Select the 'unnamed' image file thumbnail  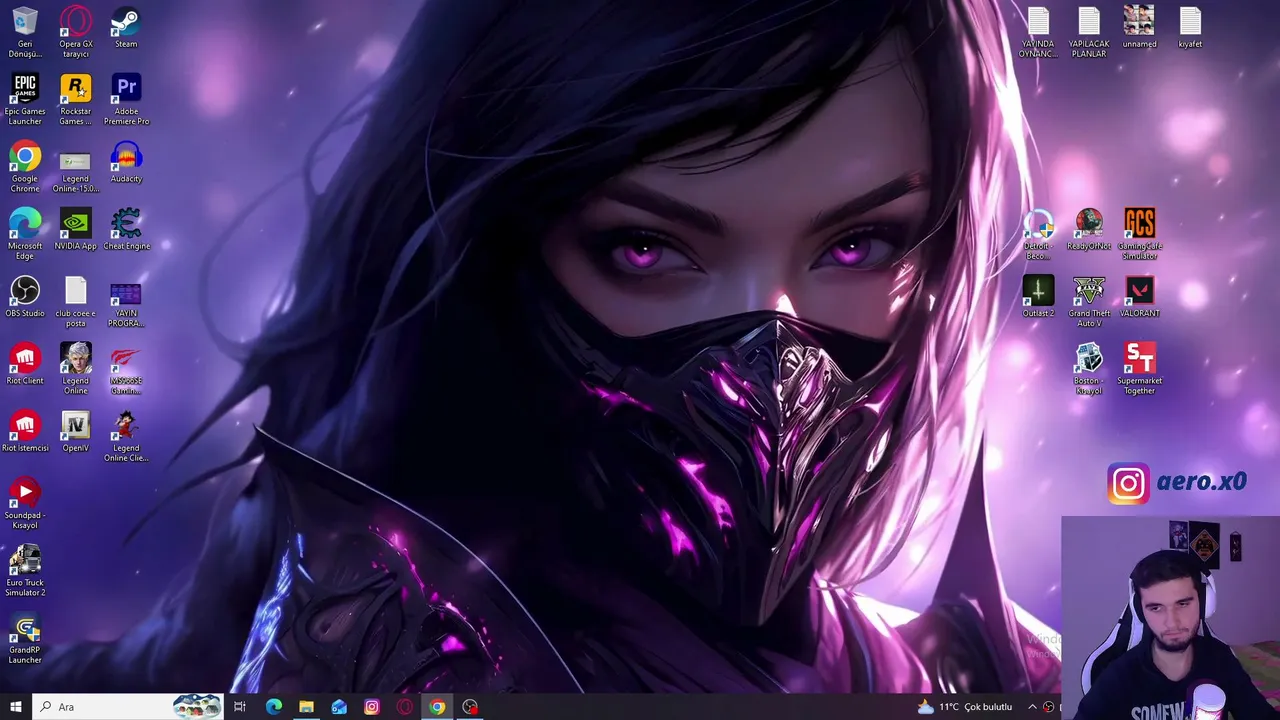coord(1139,27)
